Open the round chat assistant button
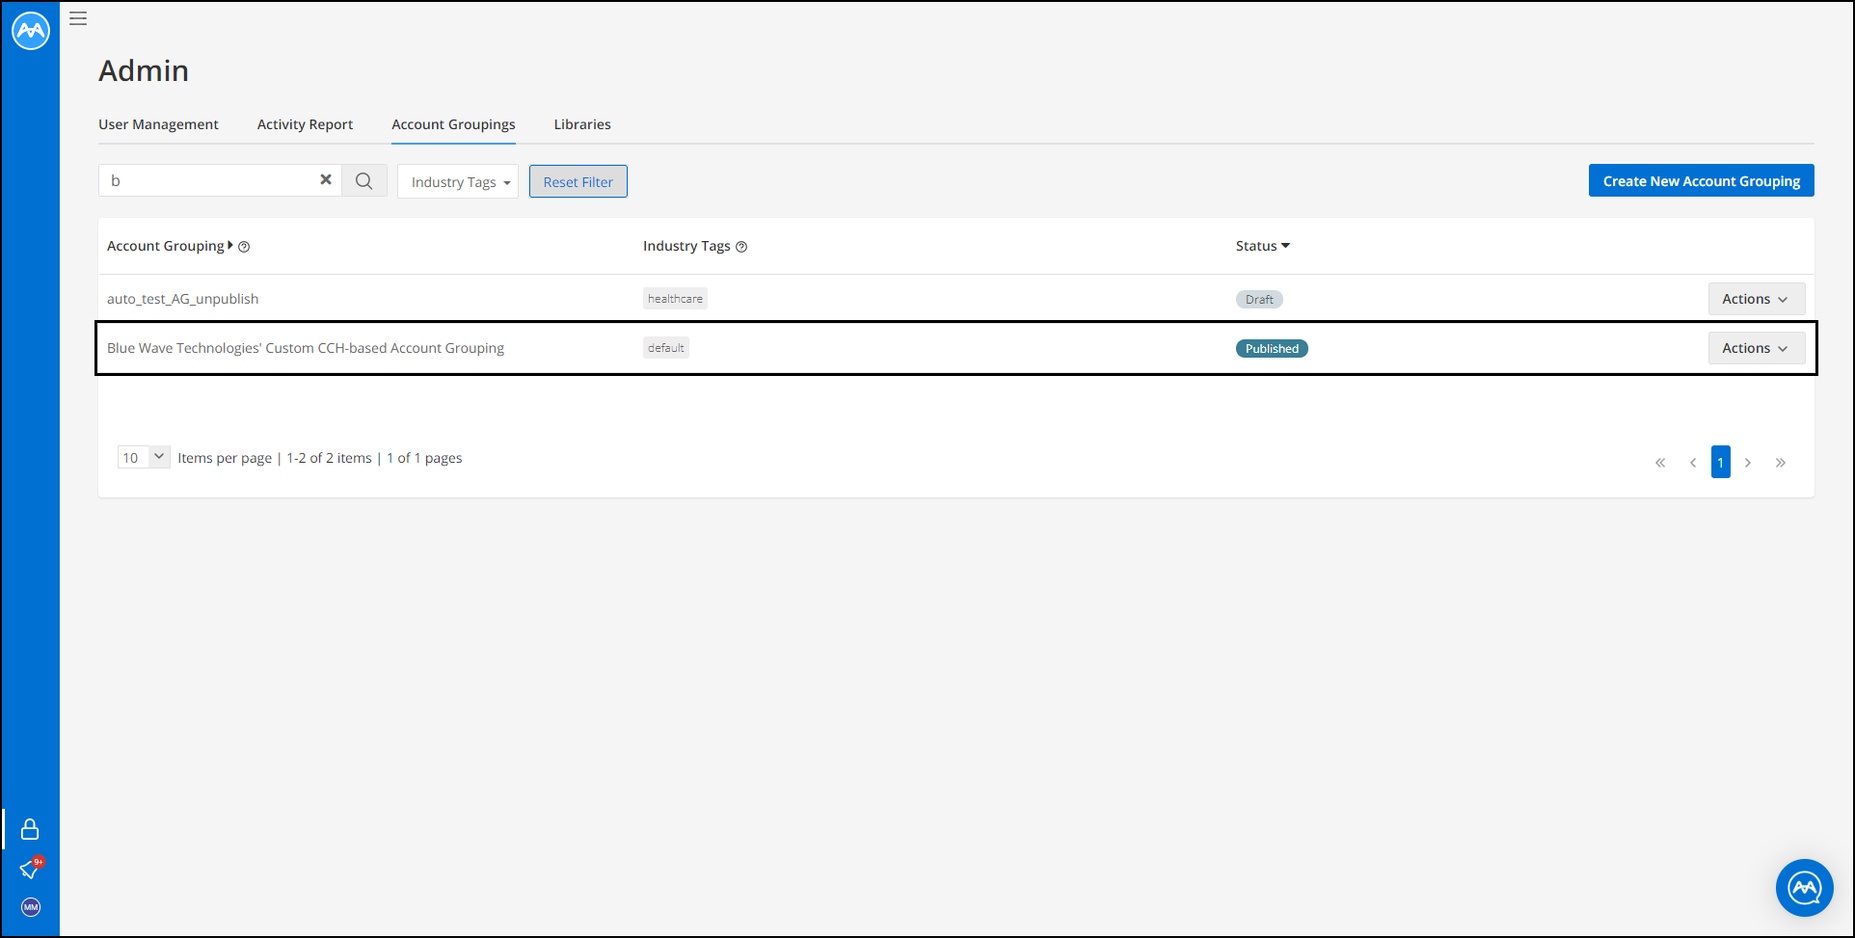 pyautogui.click(x=1804, y=887)
